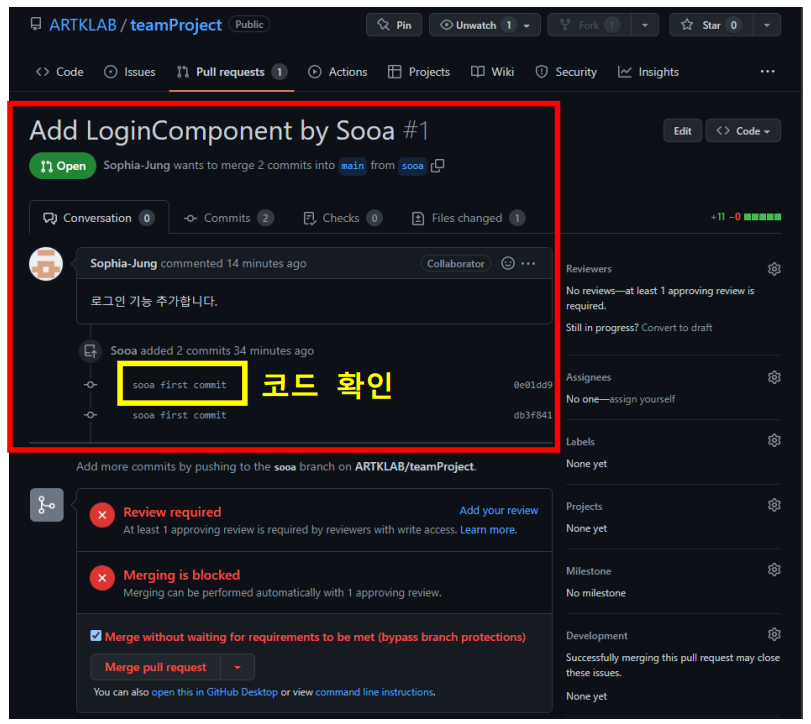The height and width of the screenshot is (724, 811).
Task: Click the main base branch label
Action: [352, 166]
